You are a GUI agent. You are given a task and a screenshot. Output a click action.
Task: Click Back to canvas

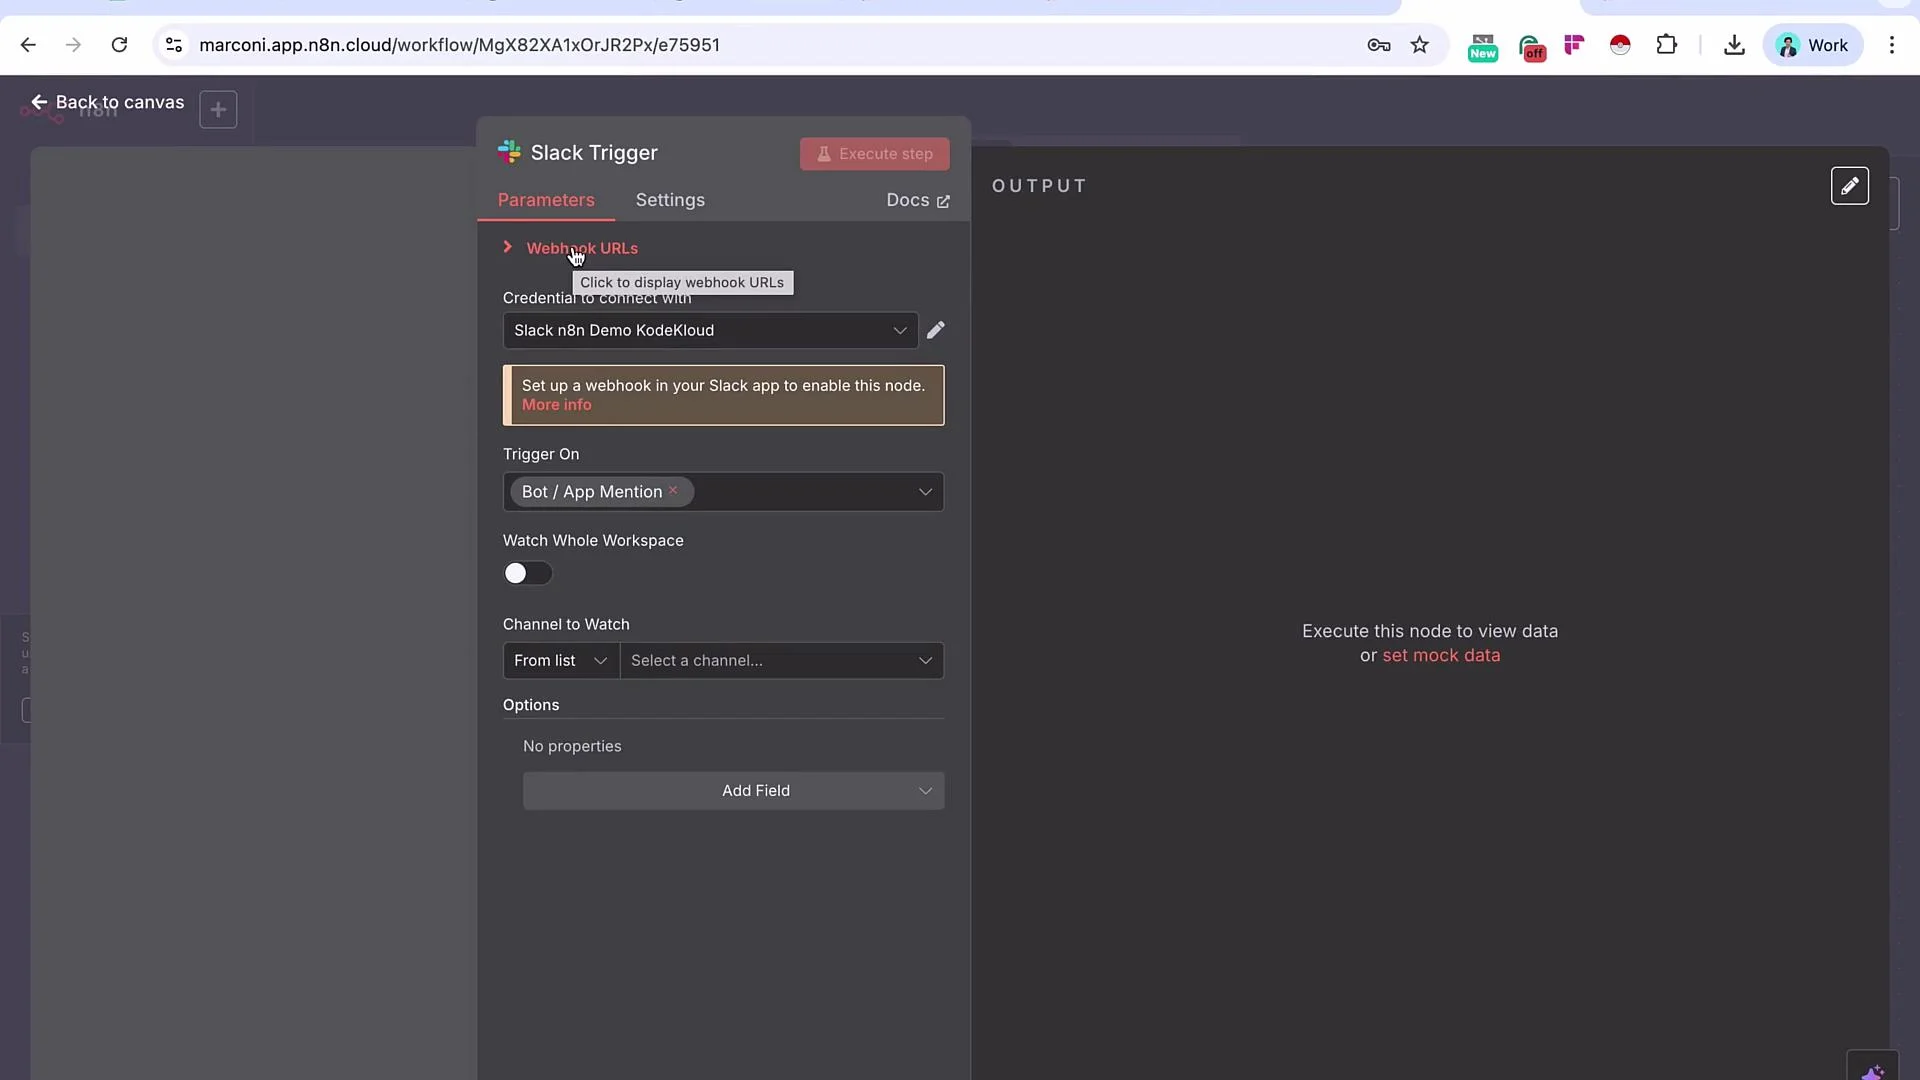pyautogui.click(x=107, y=102)
